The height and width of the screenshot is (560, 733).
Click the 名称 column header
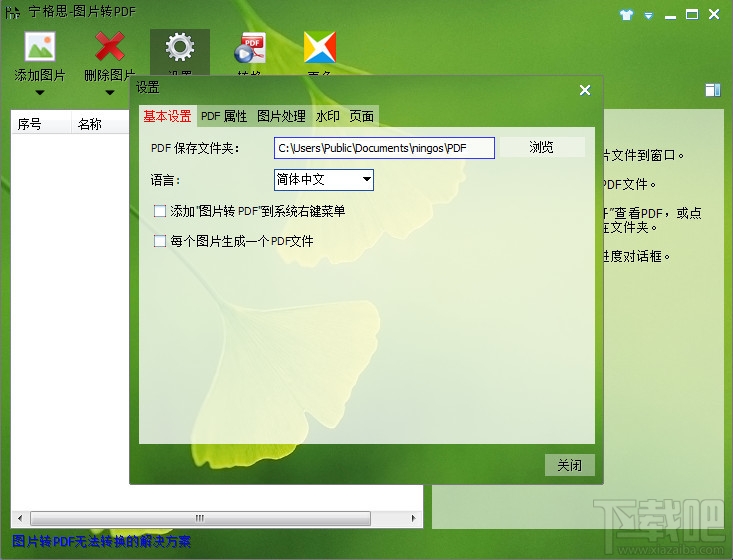tap(100, 124)
